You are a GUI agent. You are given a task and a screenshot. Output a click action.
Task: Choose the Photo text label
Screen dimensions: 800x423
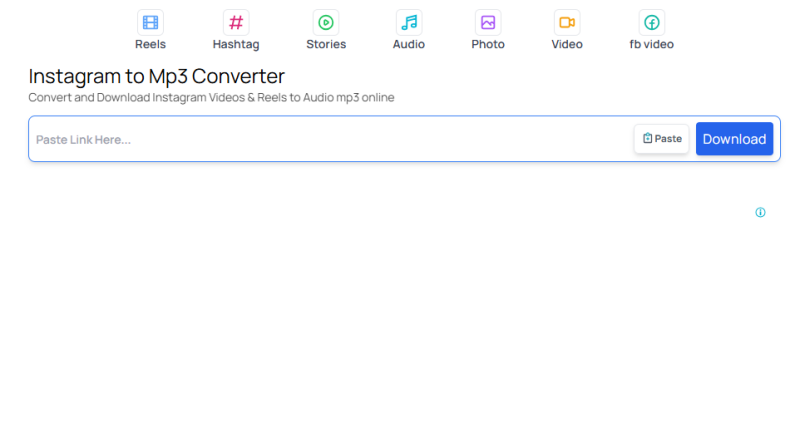pyautogui.click(x=488, y=45)
